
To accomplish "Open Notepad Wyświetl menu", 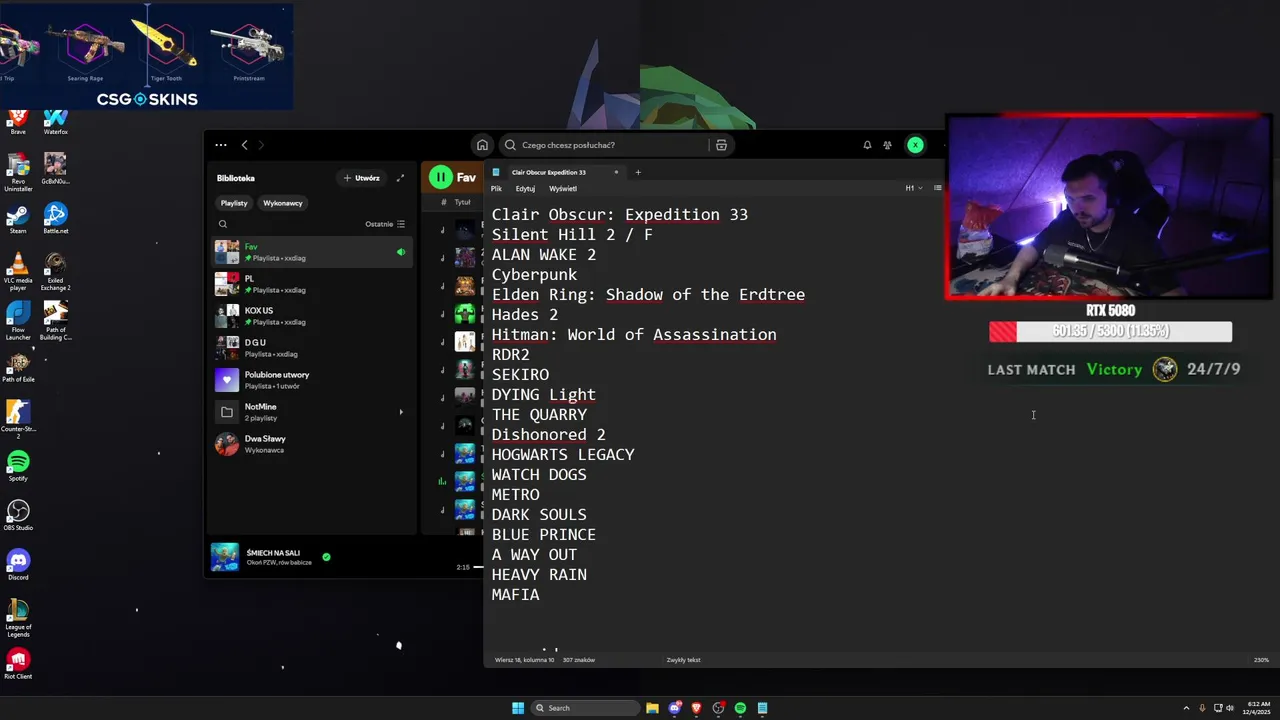I will [563, 188].
